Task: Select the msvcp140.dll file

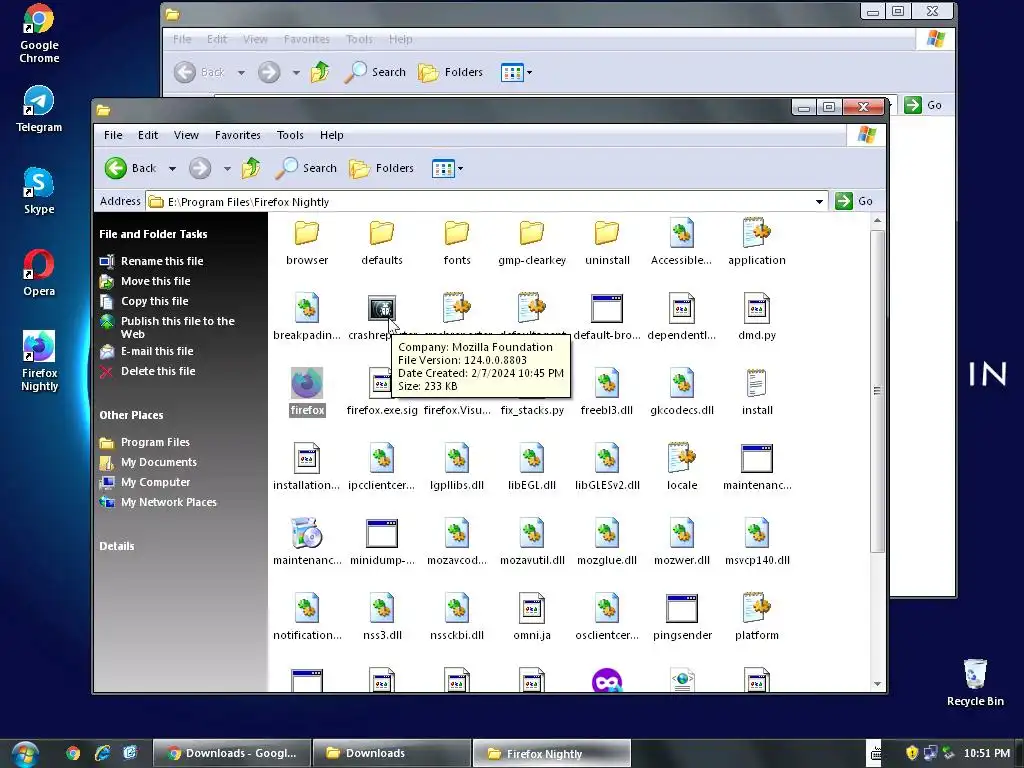Action: pyautogui.click(x=756, y=542)
